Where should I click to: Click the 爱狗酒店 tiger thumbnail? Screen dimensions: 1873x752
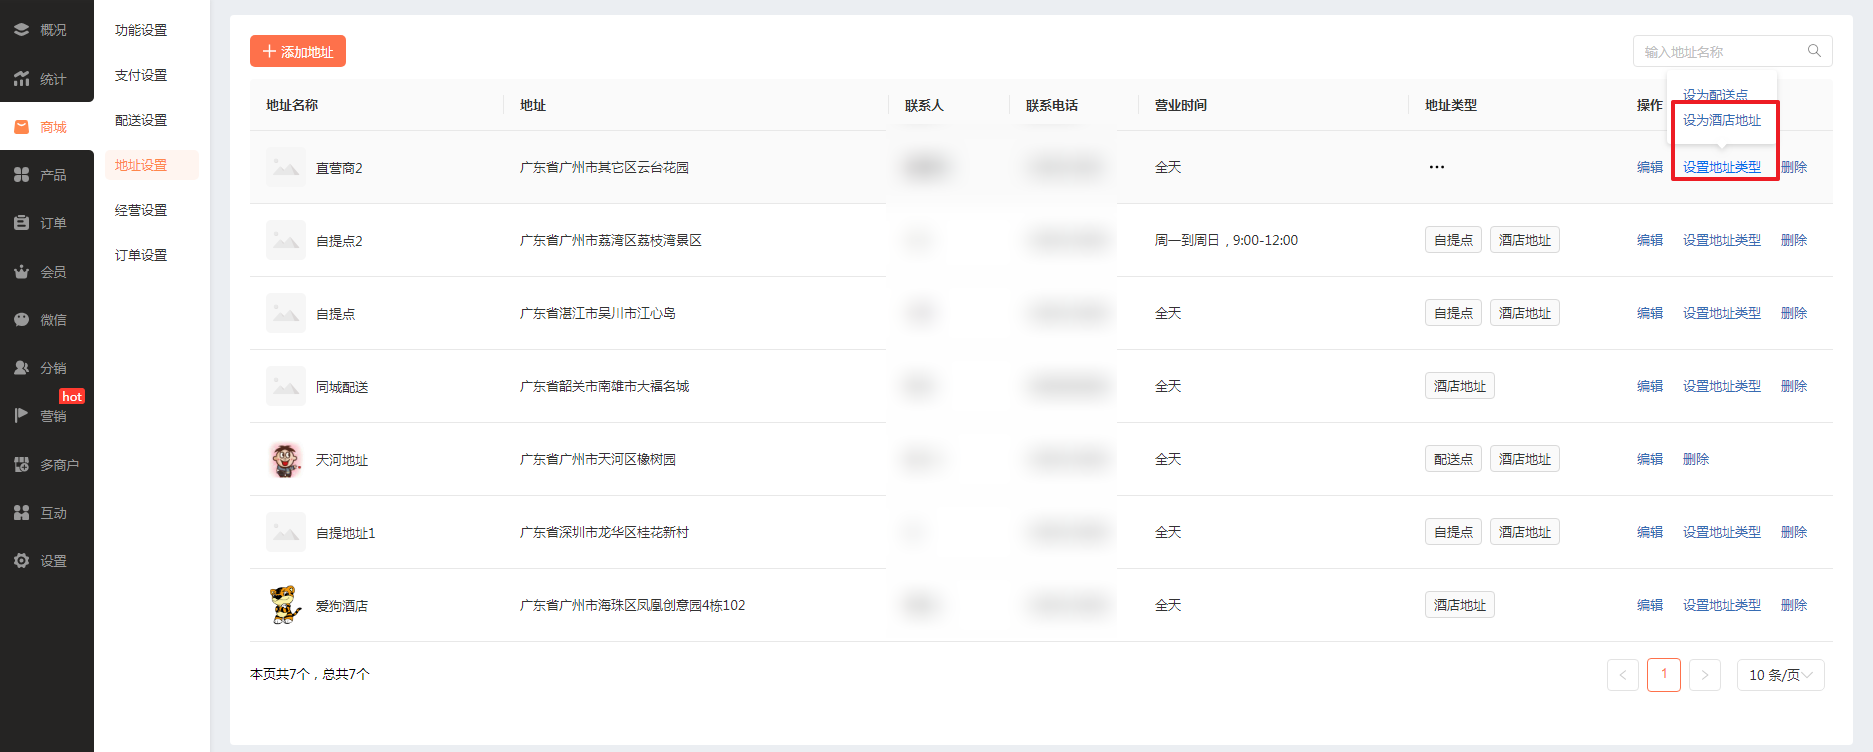tap(286, 605)
